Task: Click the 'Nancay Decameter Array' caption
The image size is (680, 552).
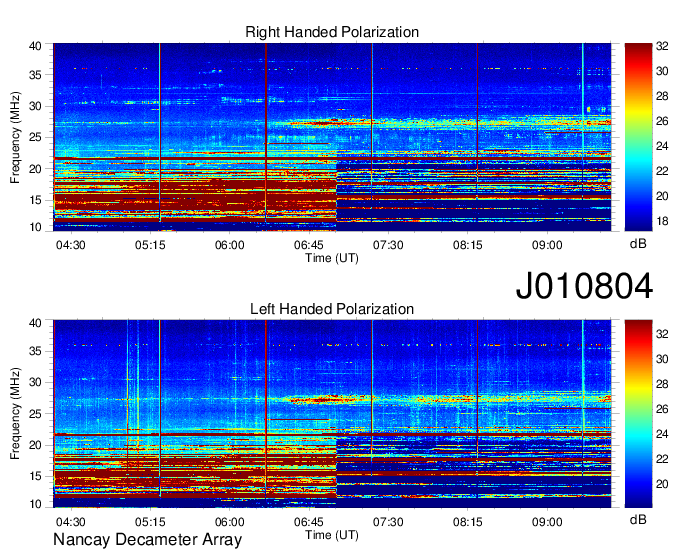Action: click(x=147, y=540)
